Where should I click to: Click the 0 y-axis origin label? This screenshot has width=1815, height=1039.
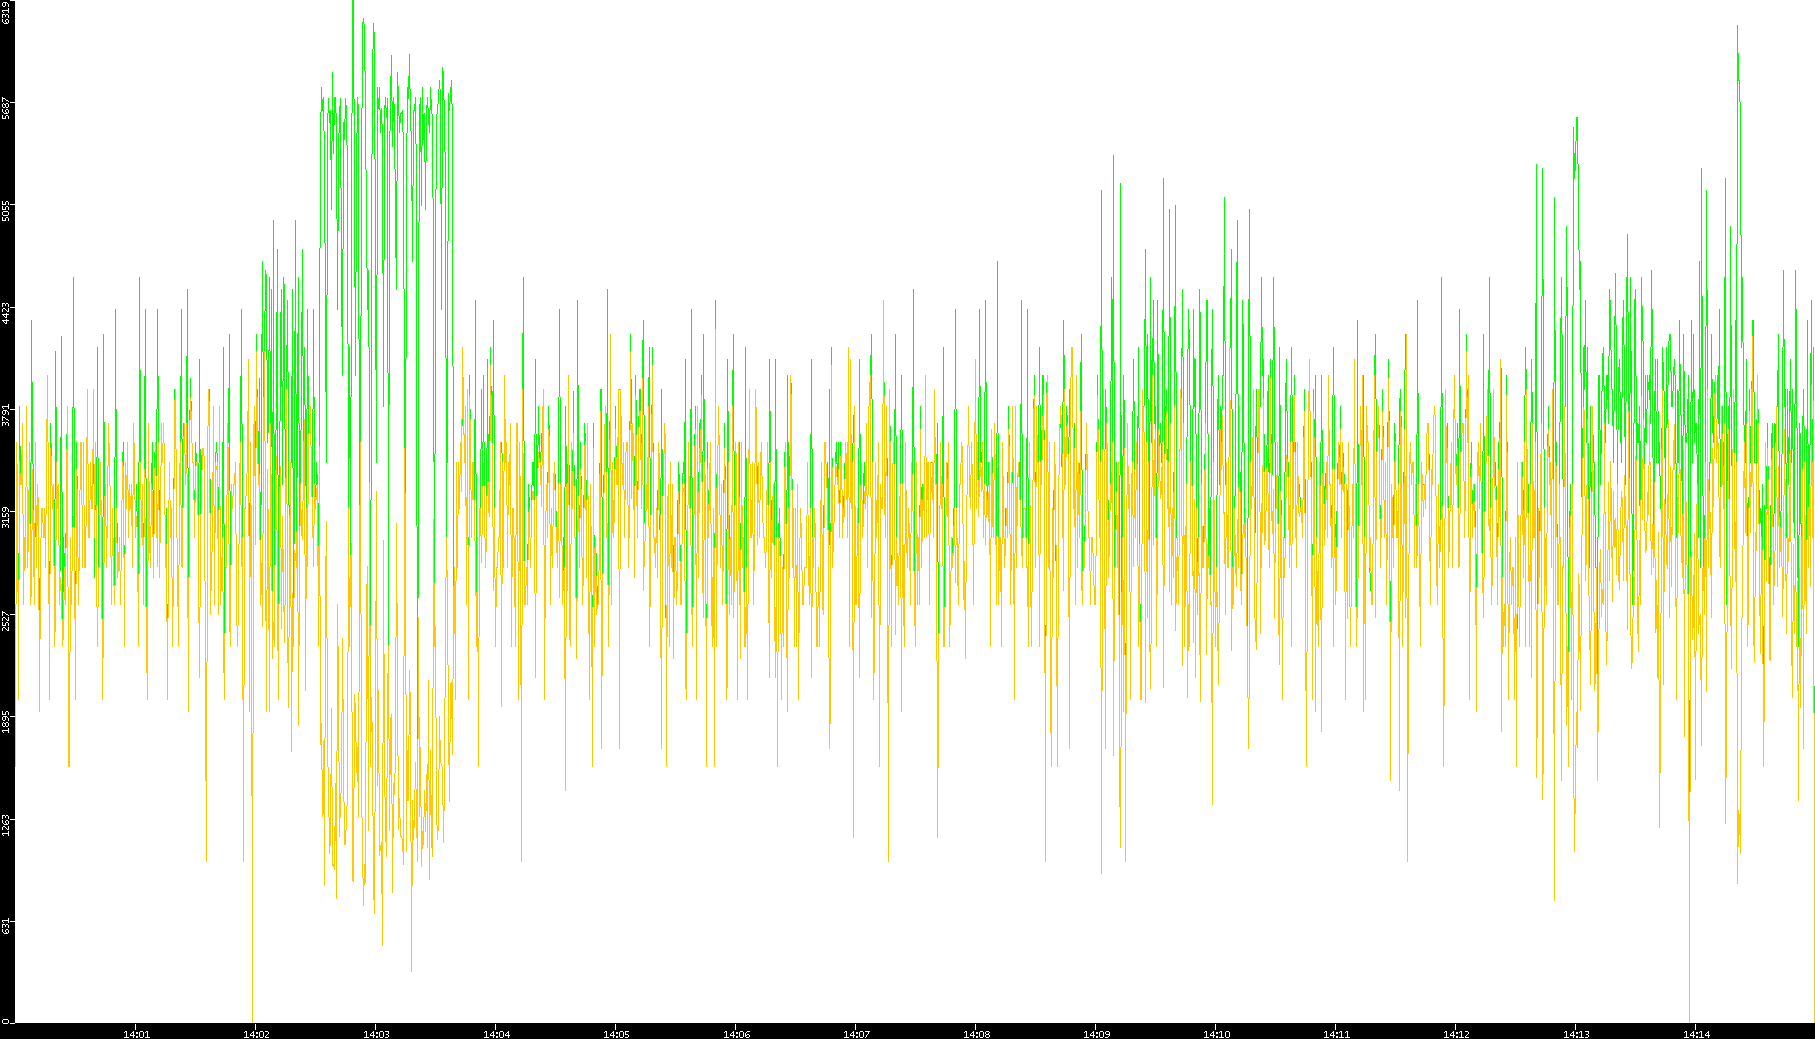(5, 1021)
